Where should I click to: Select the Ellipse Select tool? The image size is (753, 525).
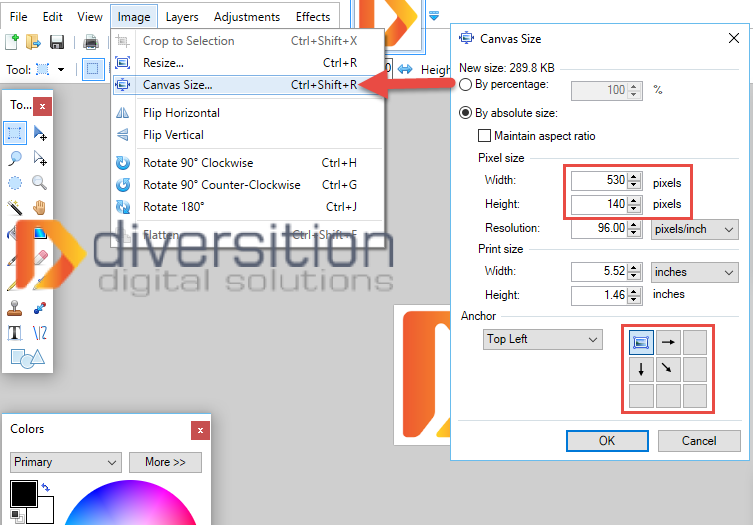click(15, 183)
